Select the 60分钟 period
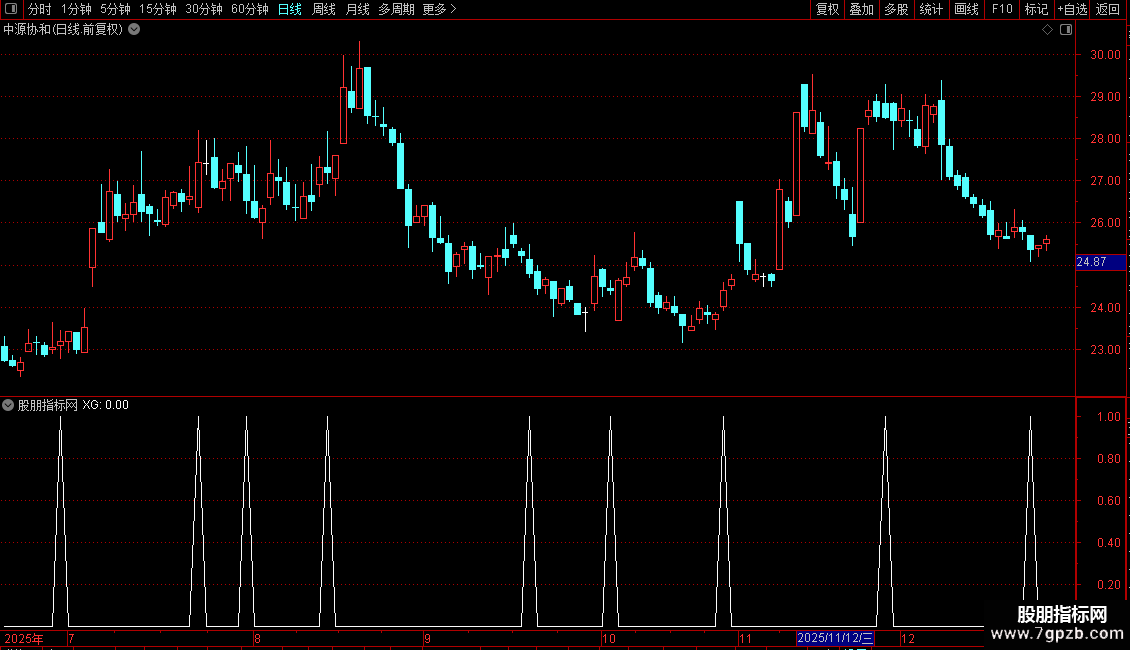The height and width of the screenshot is (650, 1130). pos(250,9)
